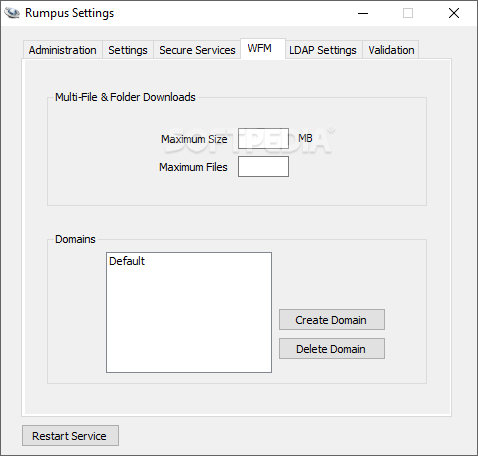
Task: Switch to the Validation tab
Action: click(391, 50)
